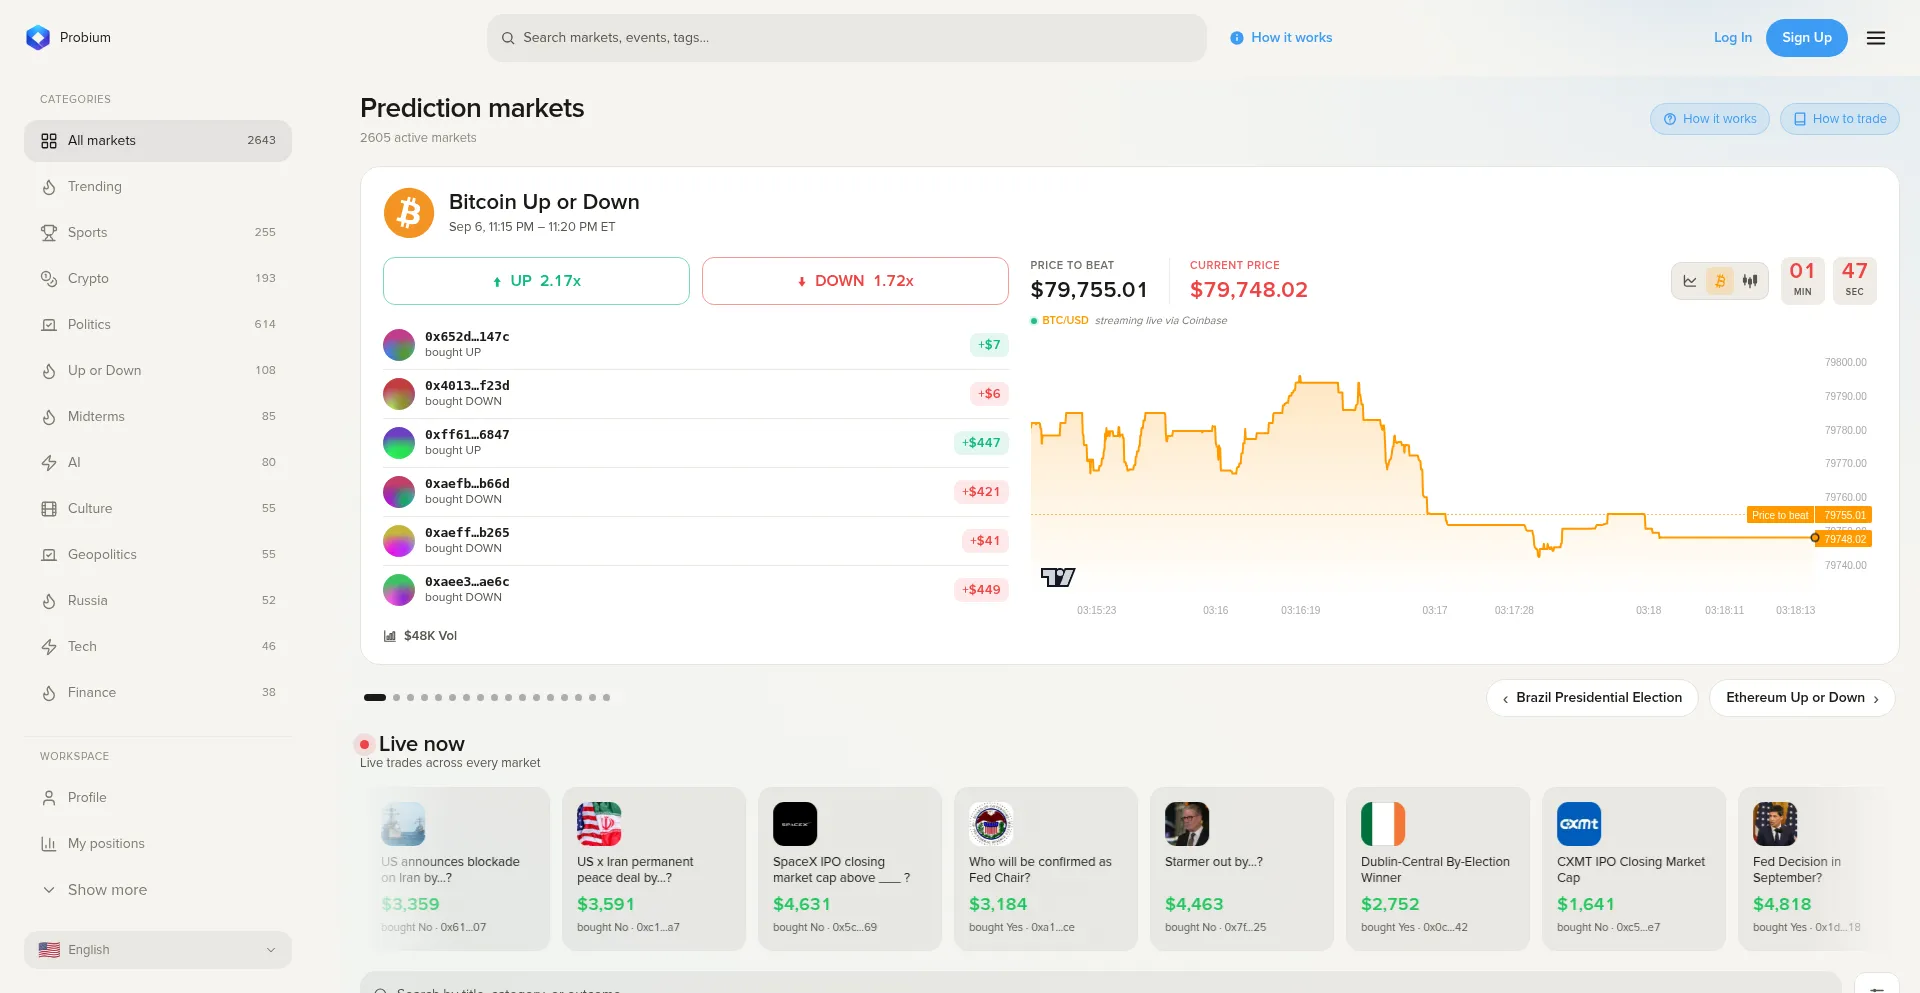Screen dimensions: 1920x993
Task: Click avatar of trader 0xaee3…ae6c
Action: (399, 590)
